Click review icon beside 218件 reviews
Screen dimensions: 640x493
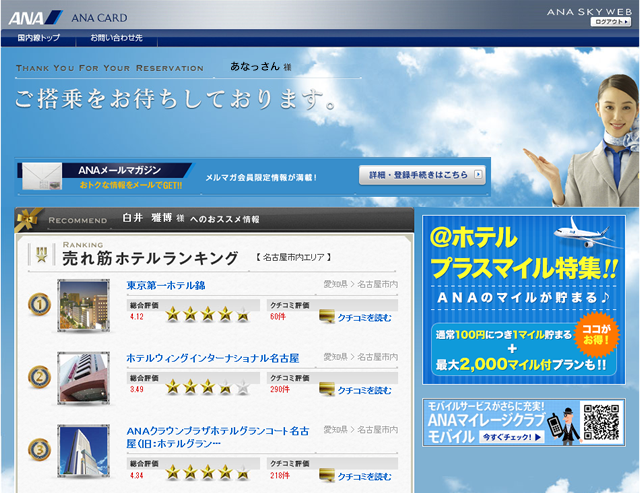(x=327, y=475)
